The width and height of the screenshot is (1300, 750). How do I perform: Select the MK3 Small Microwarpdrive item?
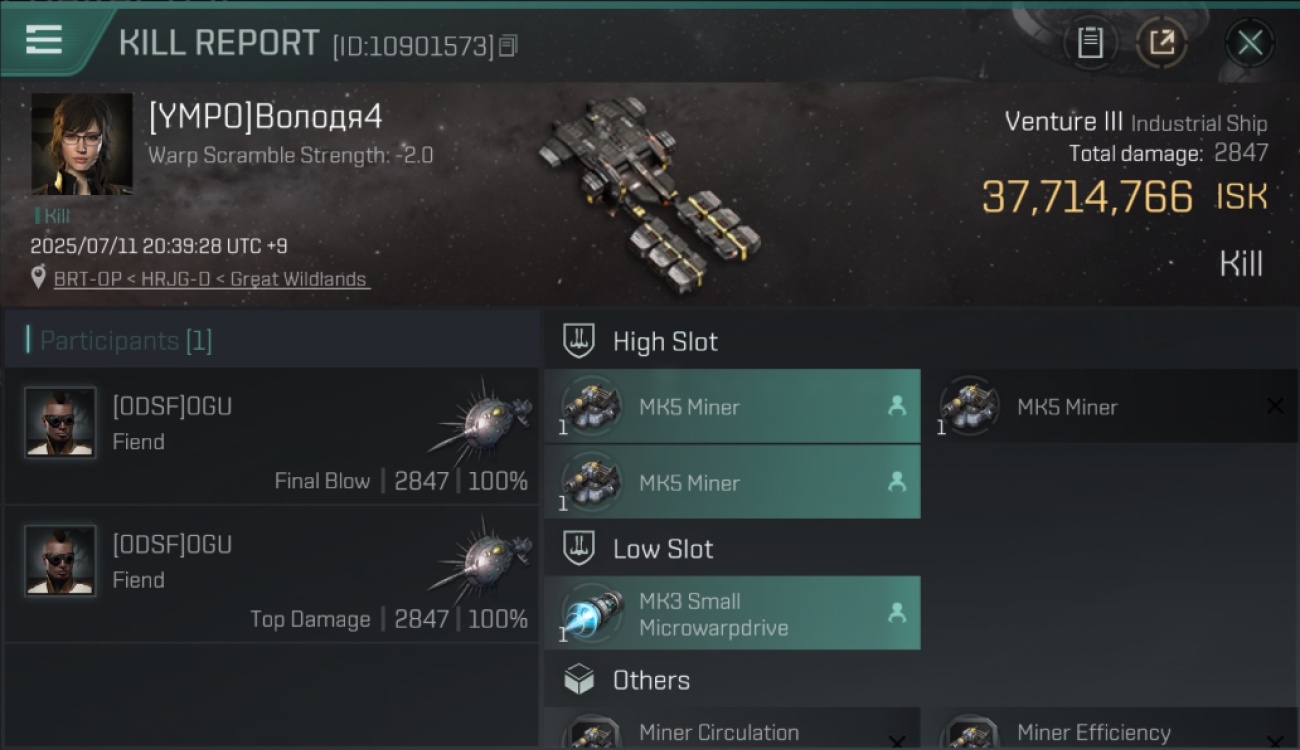[732, 614]
